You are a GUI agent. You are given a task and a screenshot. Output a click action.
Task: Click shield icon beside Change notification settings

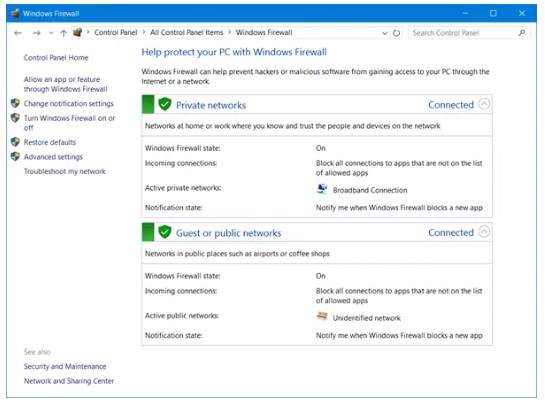(15, 103)
